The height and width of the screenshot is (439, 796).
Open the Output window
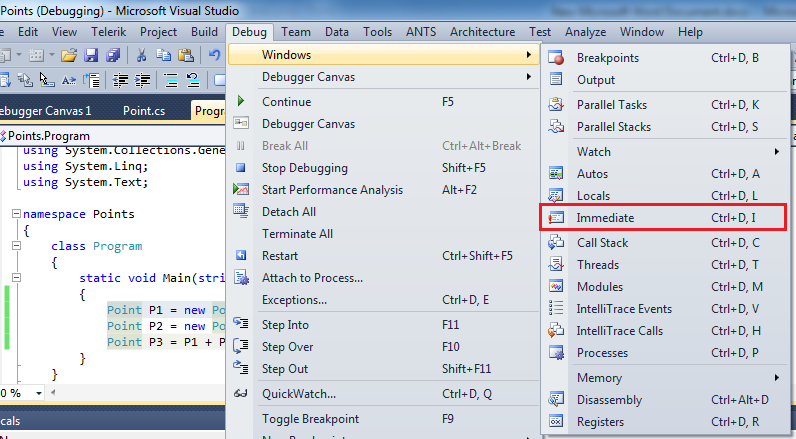[x=665, y=80]
